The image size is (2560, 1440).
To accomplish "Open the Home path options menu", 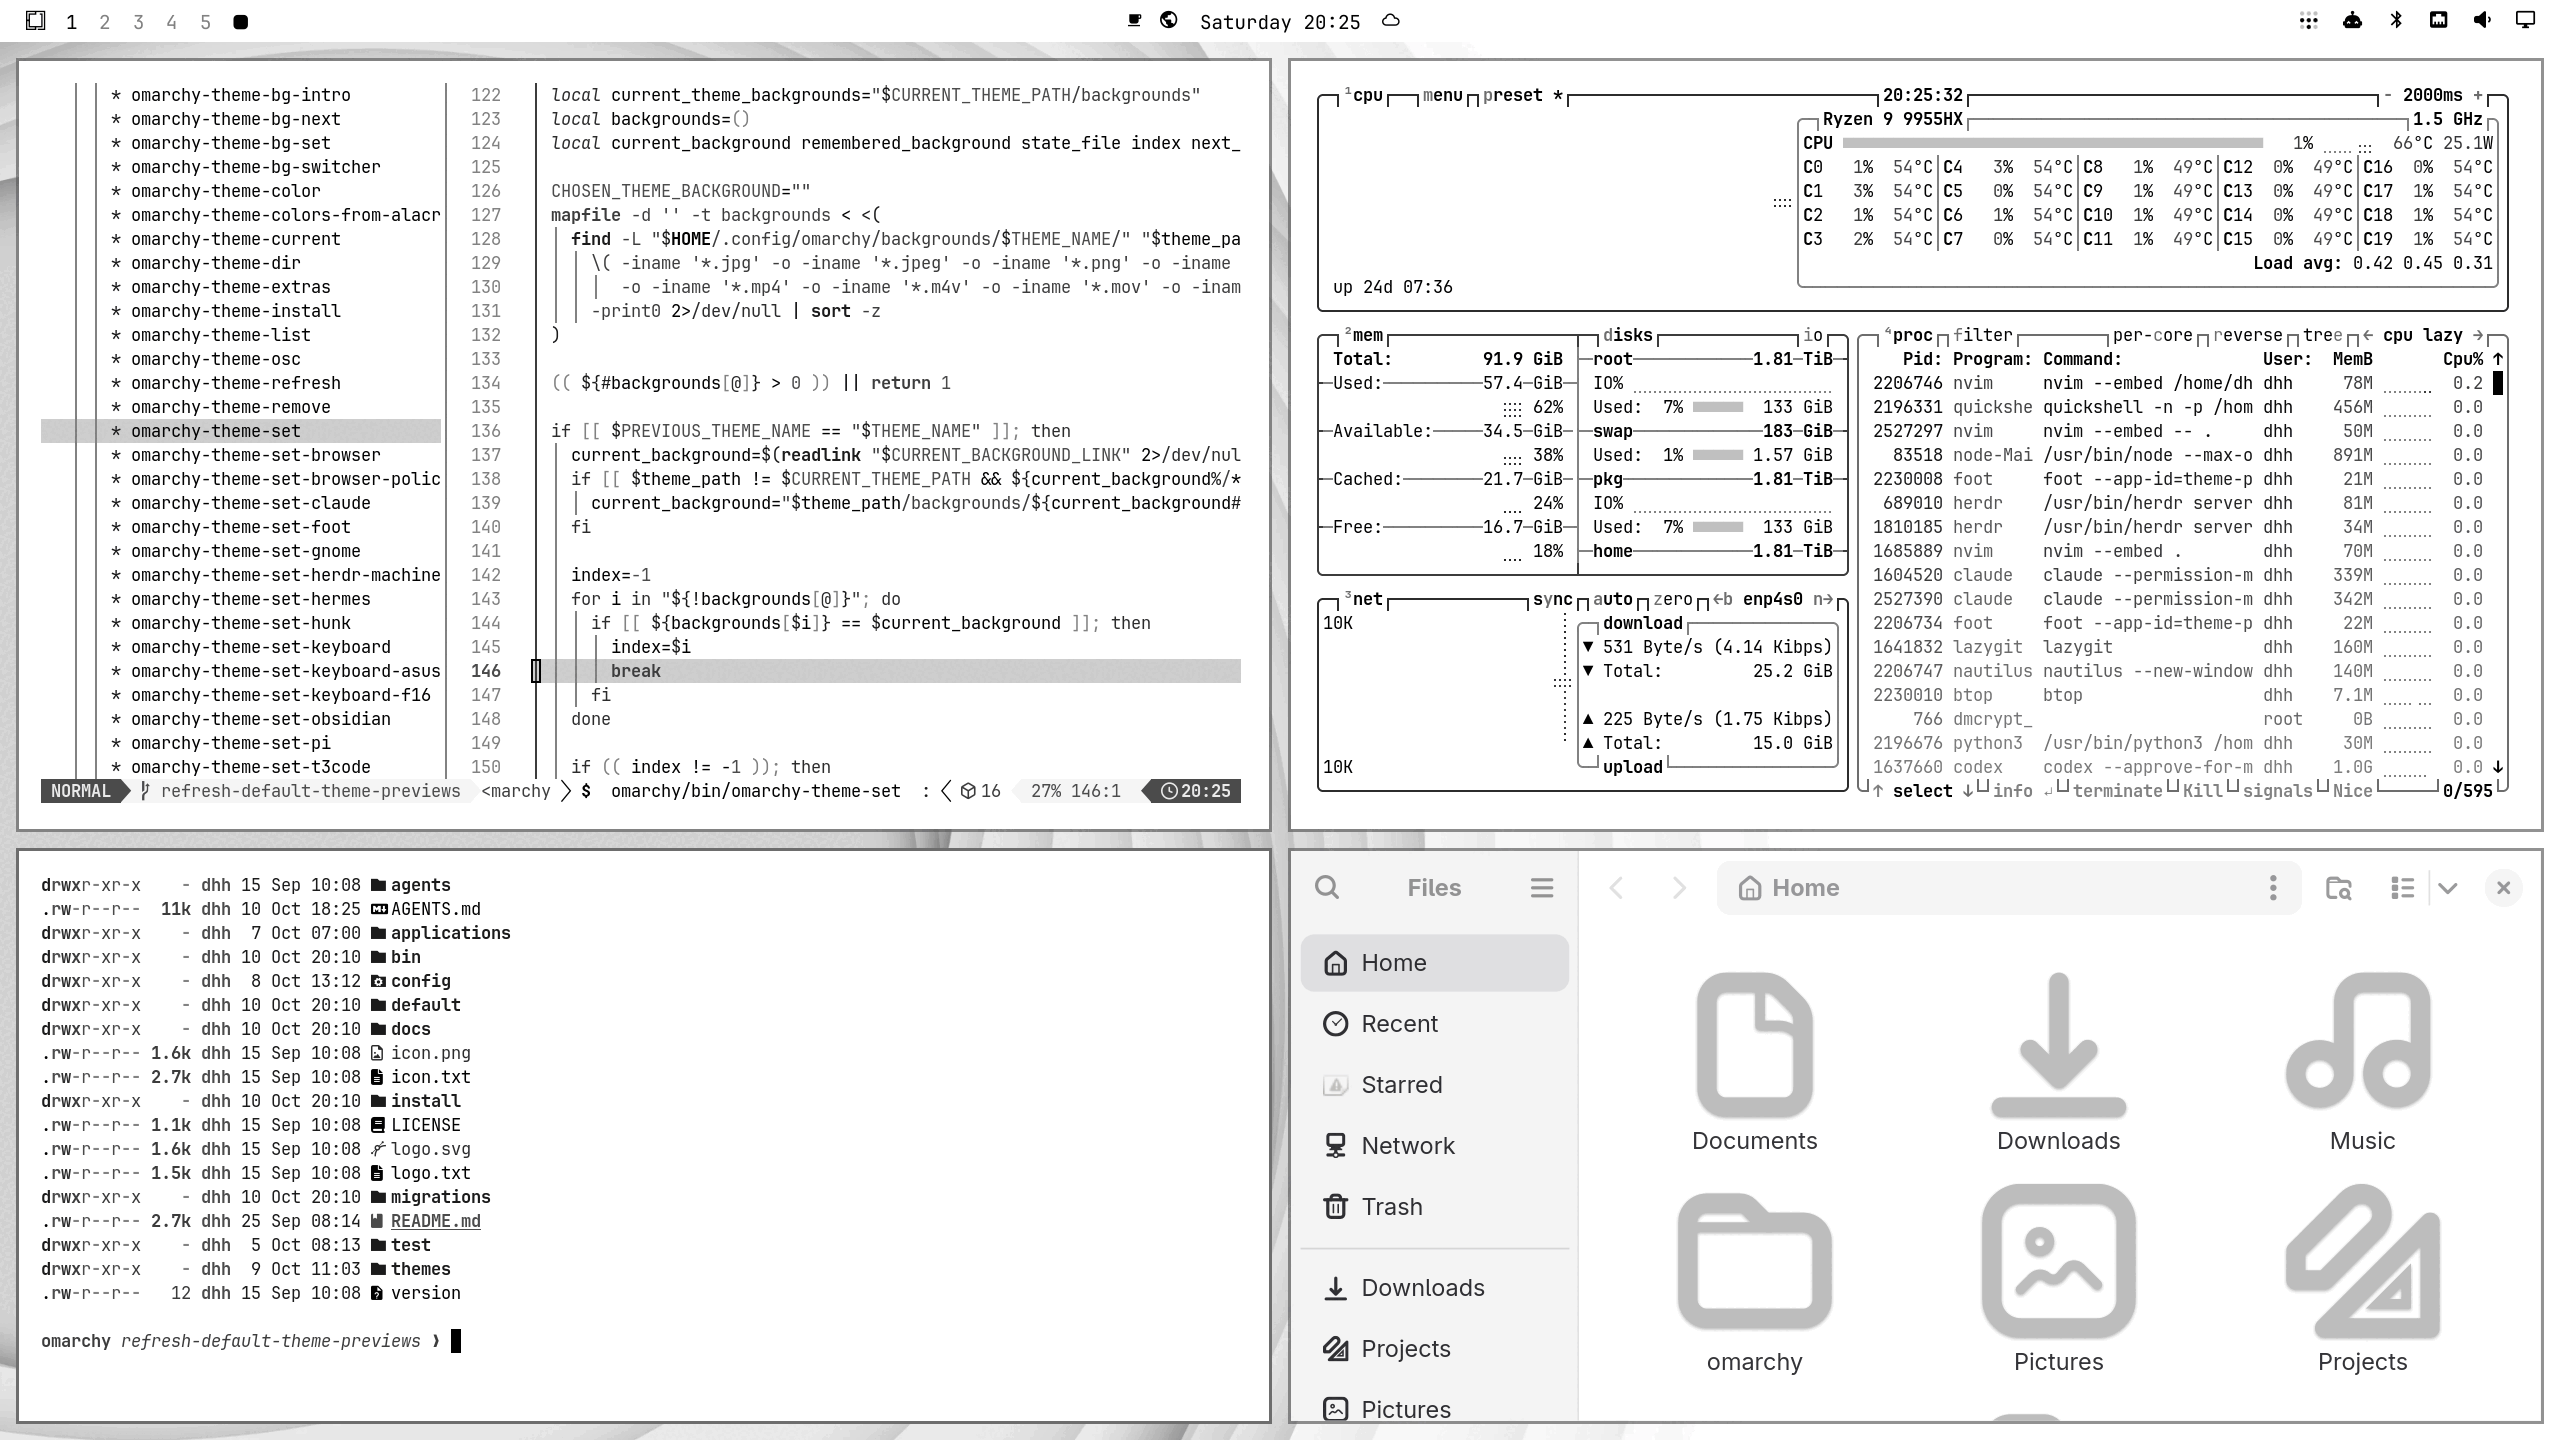I will (2273, 887).
